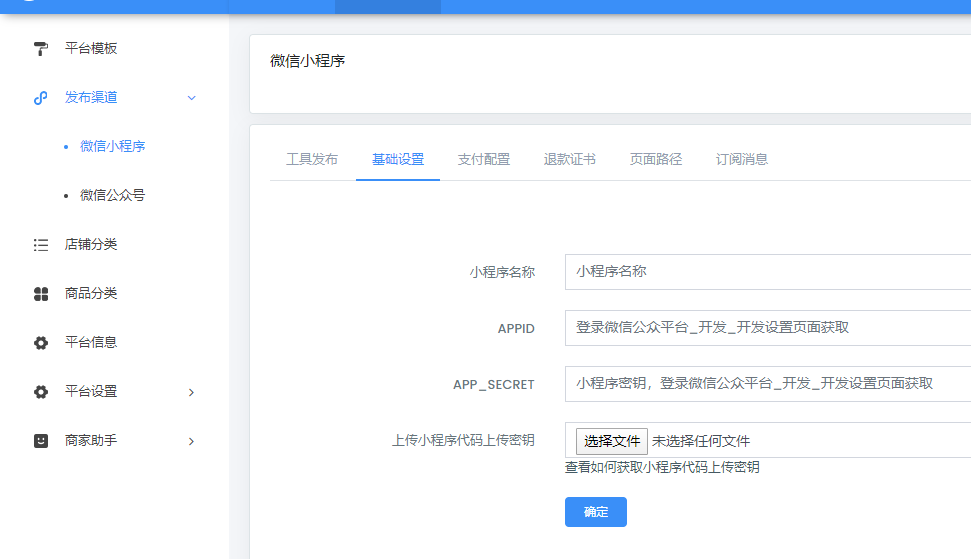Open link 查看如何获取小程序代码上传密钥
This screenshot has width=971, height=559.
coord(662,467)
